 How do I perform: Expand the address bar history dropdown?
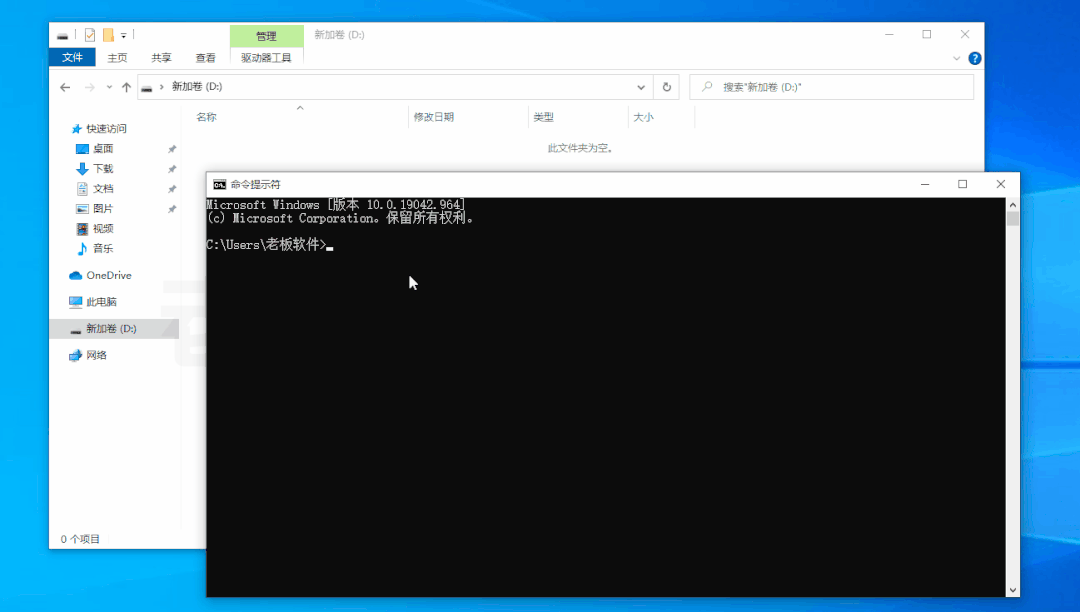[x=641, y=87]
